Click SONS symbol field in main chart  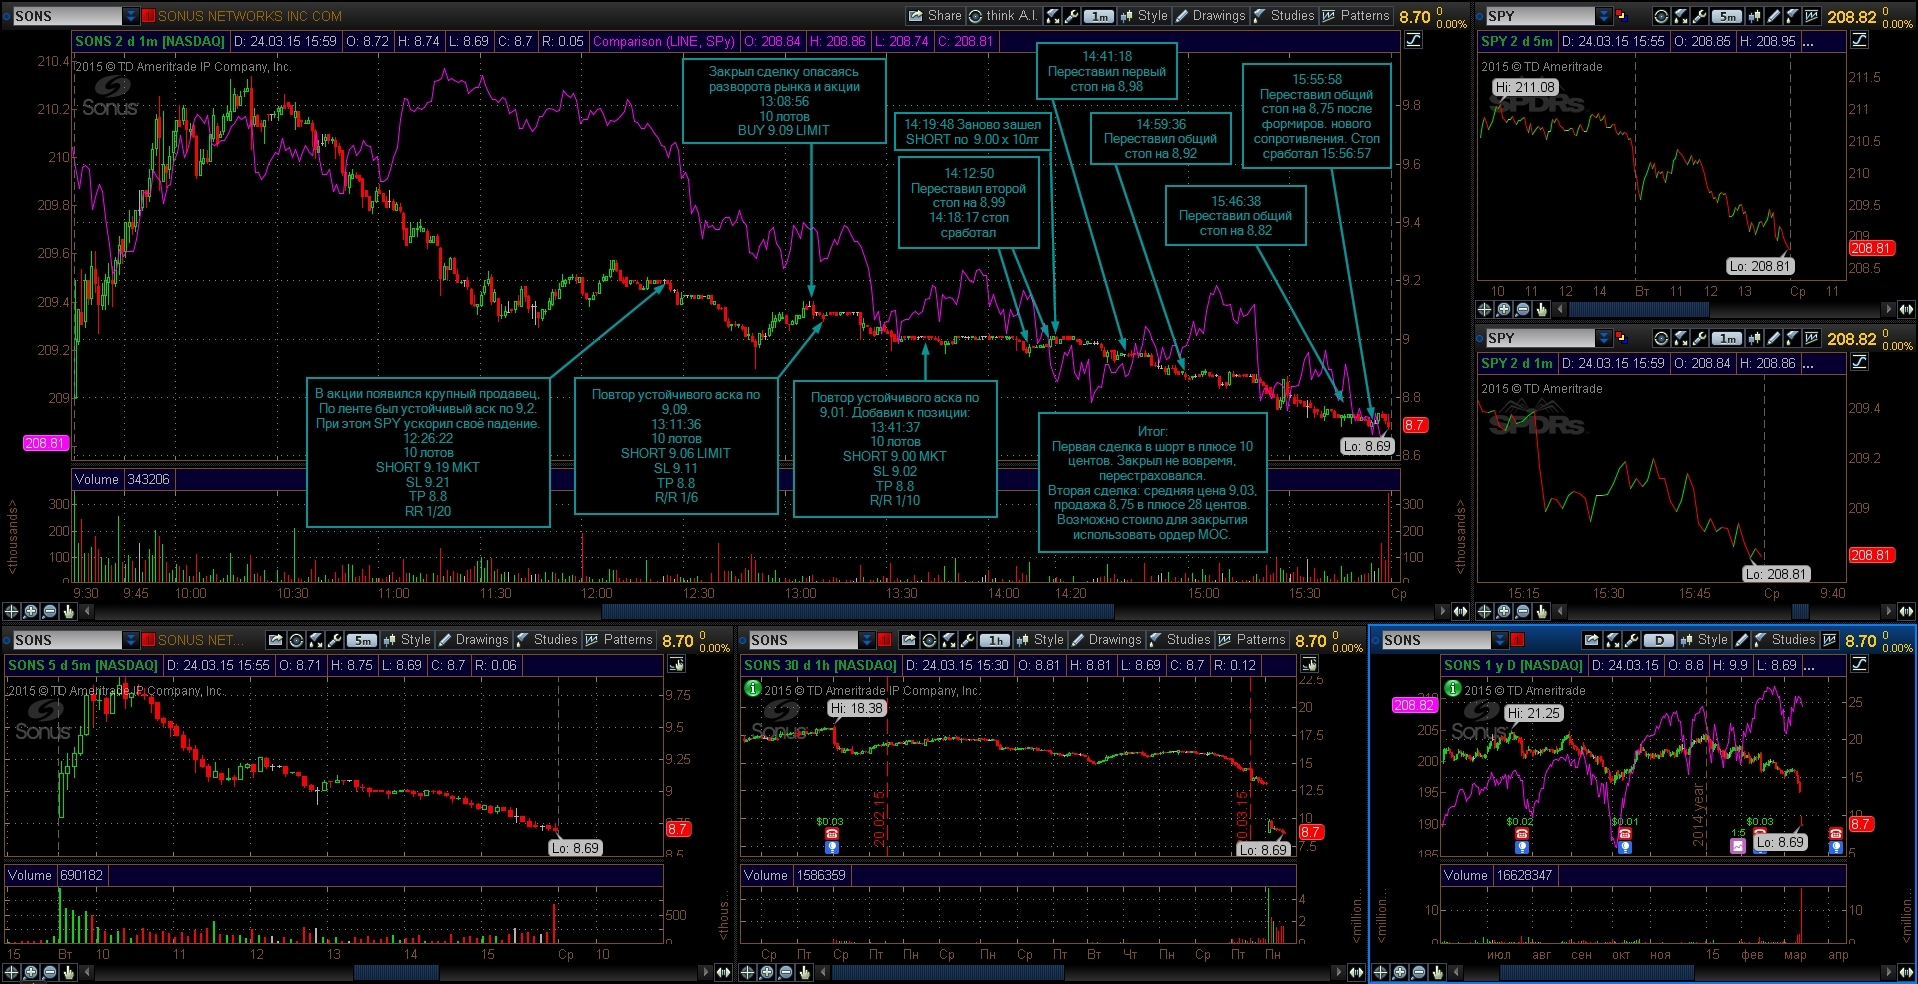click(x=66, y=16)
